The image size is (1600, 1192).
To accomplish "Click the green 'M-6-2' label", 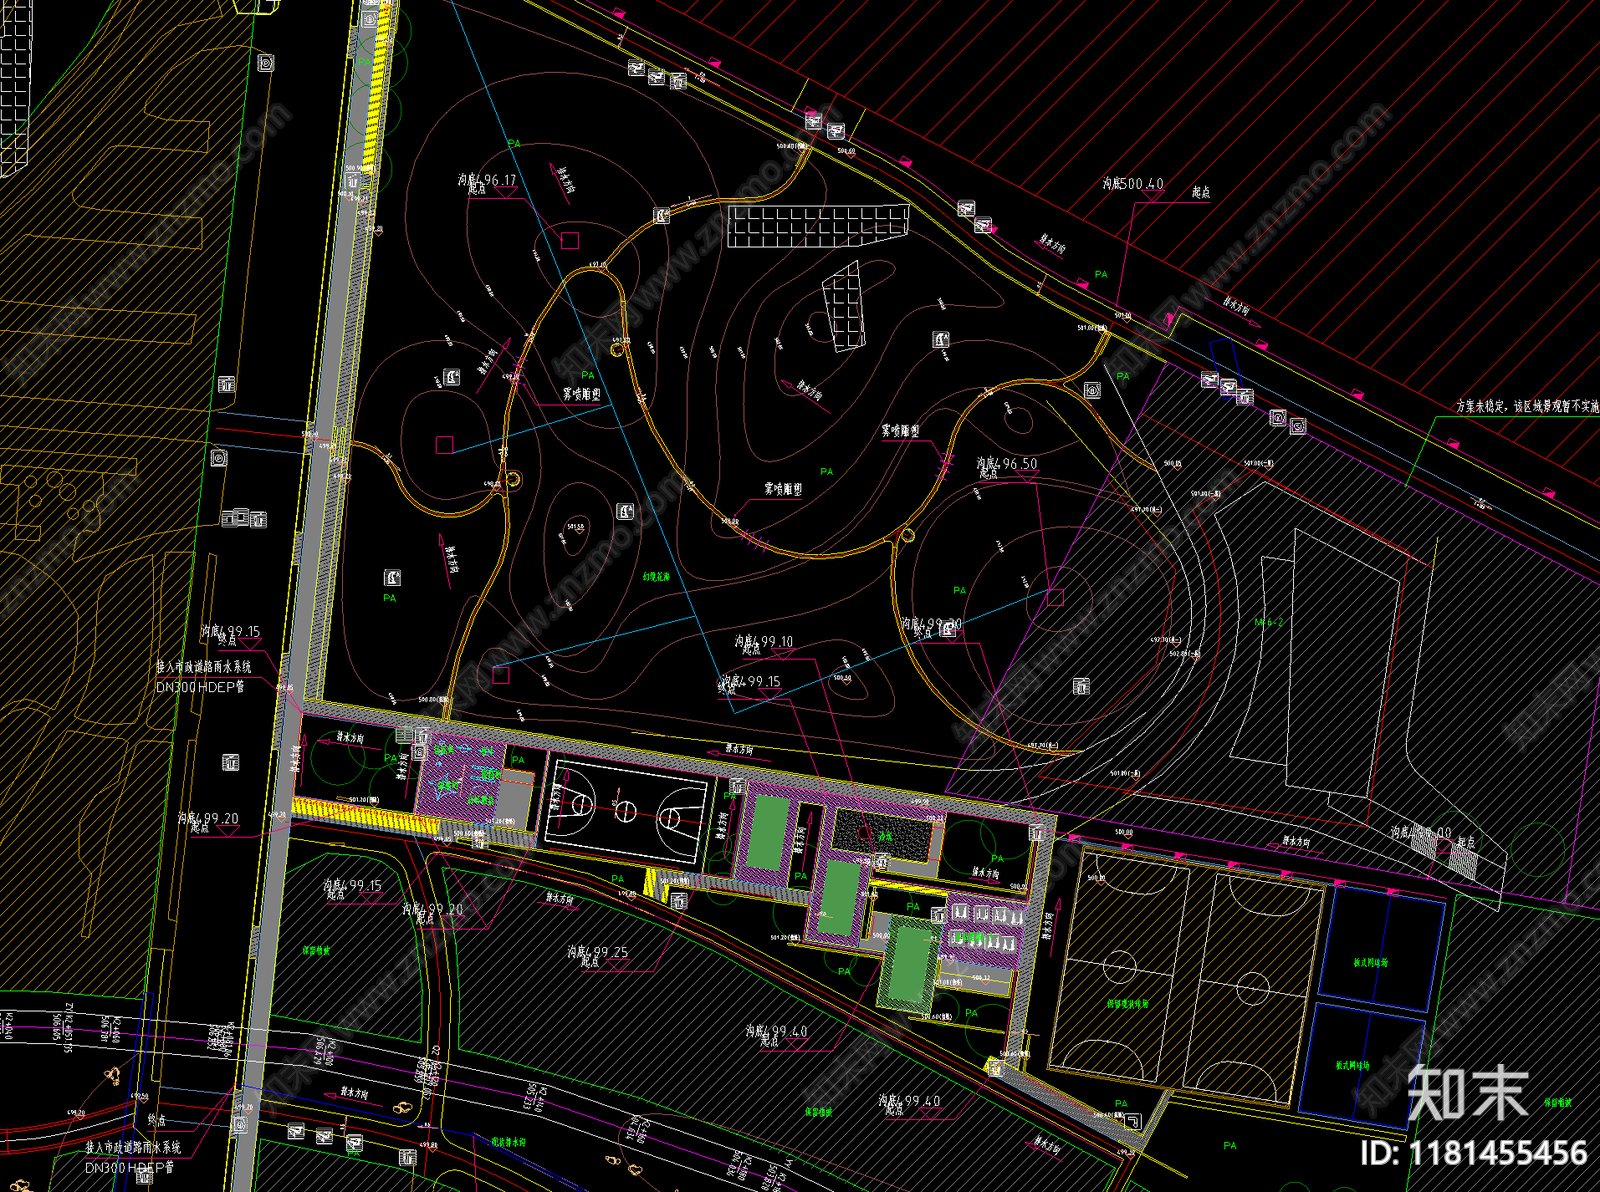I will tap(1269, 622).
